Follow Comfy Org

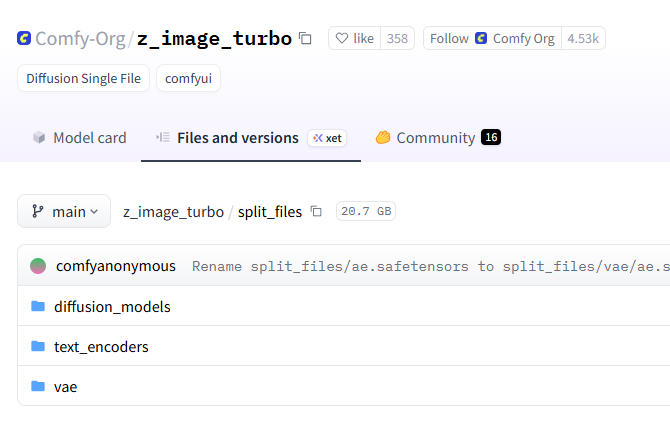(492, 38)
